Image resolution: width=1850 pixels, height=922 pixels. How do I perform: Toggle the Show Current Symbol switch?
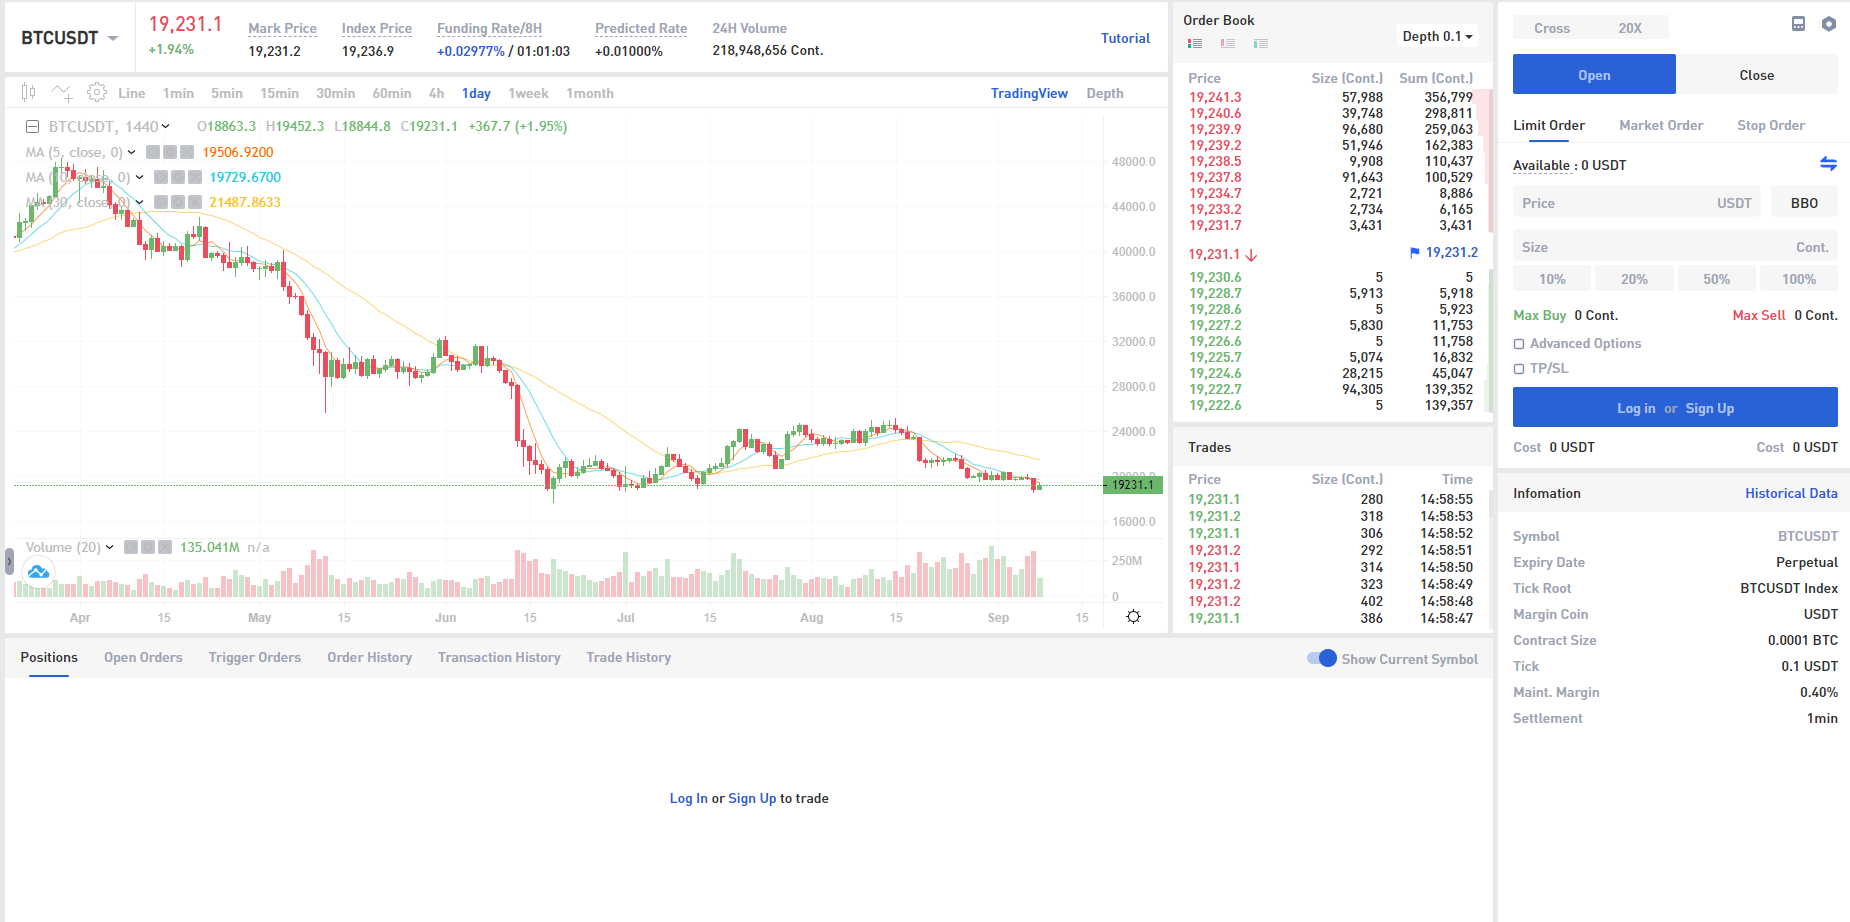click(1321, 658)
